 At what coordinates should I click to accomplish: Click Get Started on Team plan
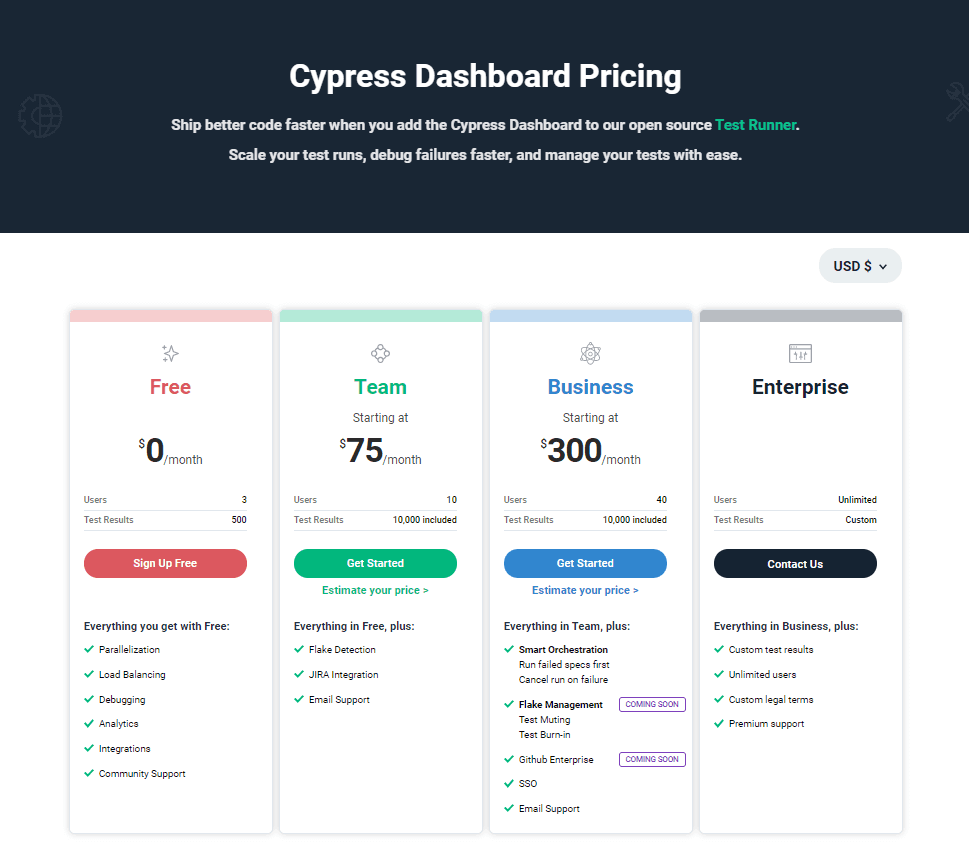tap(375, 563)
